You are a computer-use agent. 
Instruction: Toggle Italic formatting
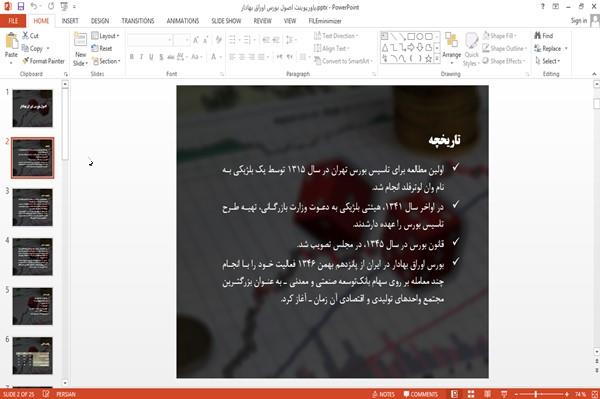(x=141, y=57)
